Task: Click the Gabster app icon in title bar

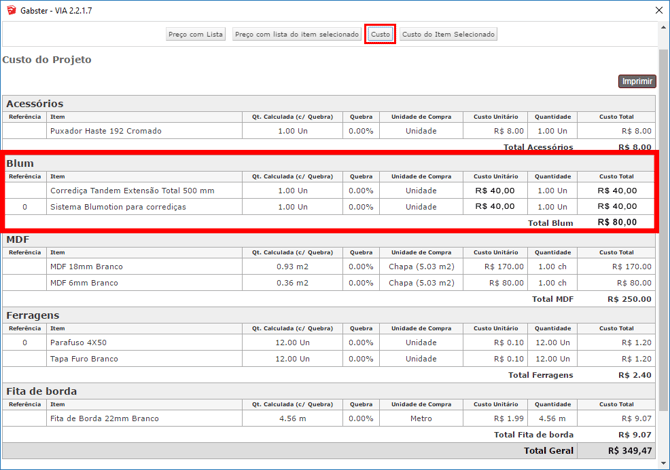Action: (11, 10)
